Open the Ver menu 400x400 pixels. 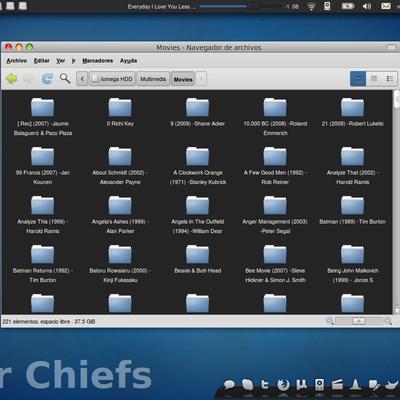coord(61,61)
